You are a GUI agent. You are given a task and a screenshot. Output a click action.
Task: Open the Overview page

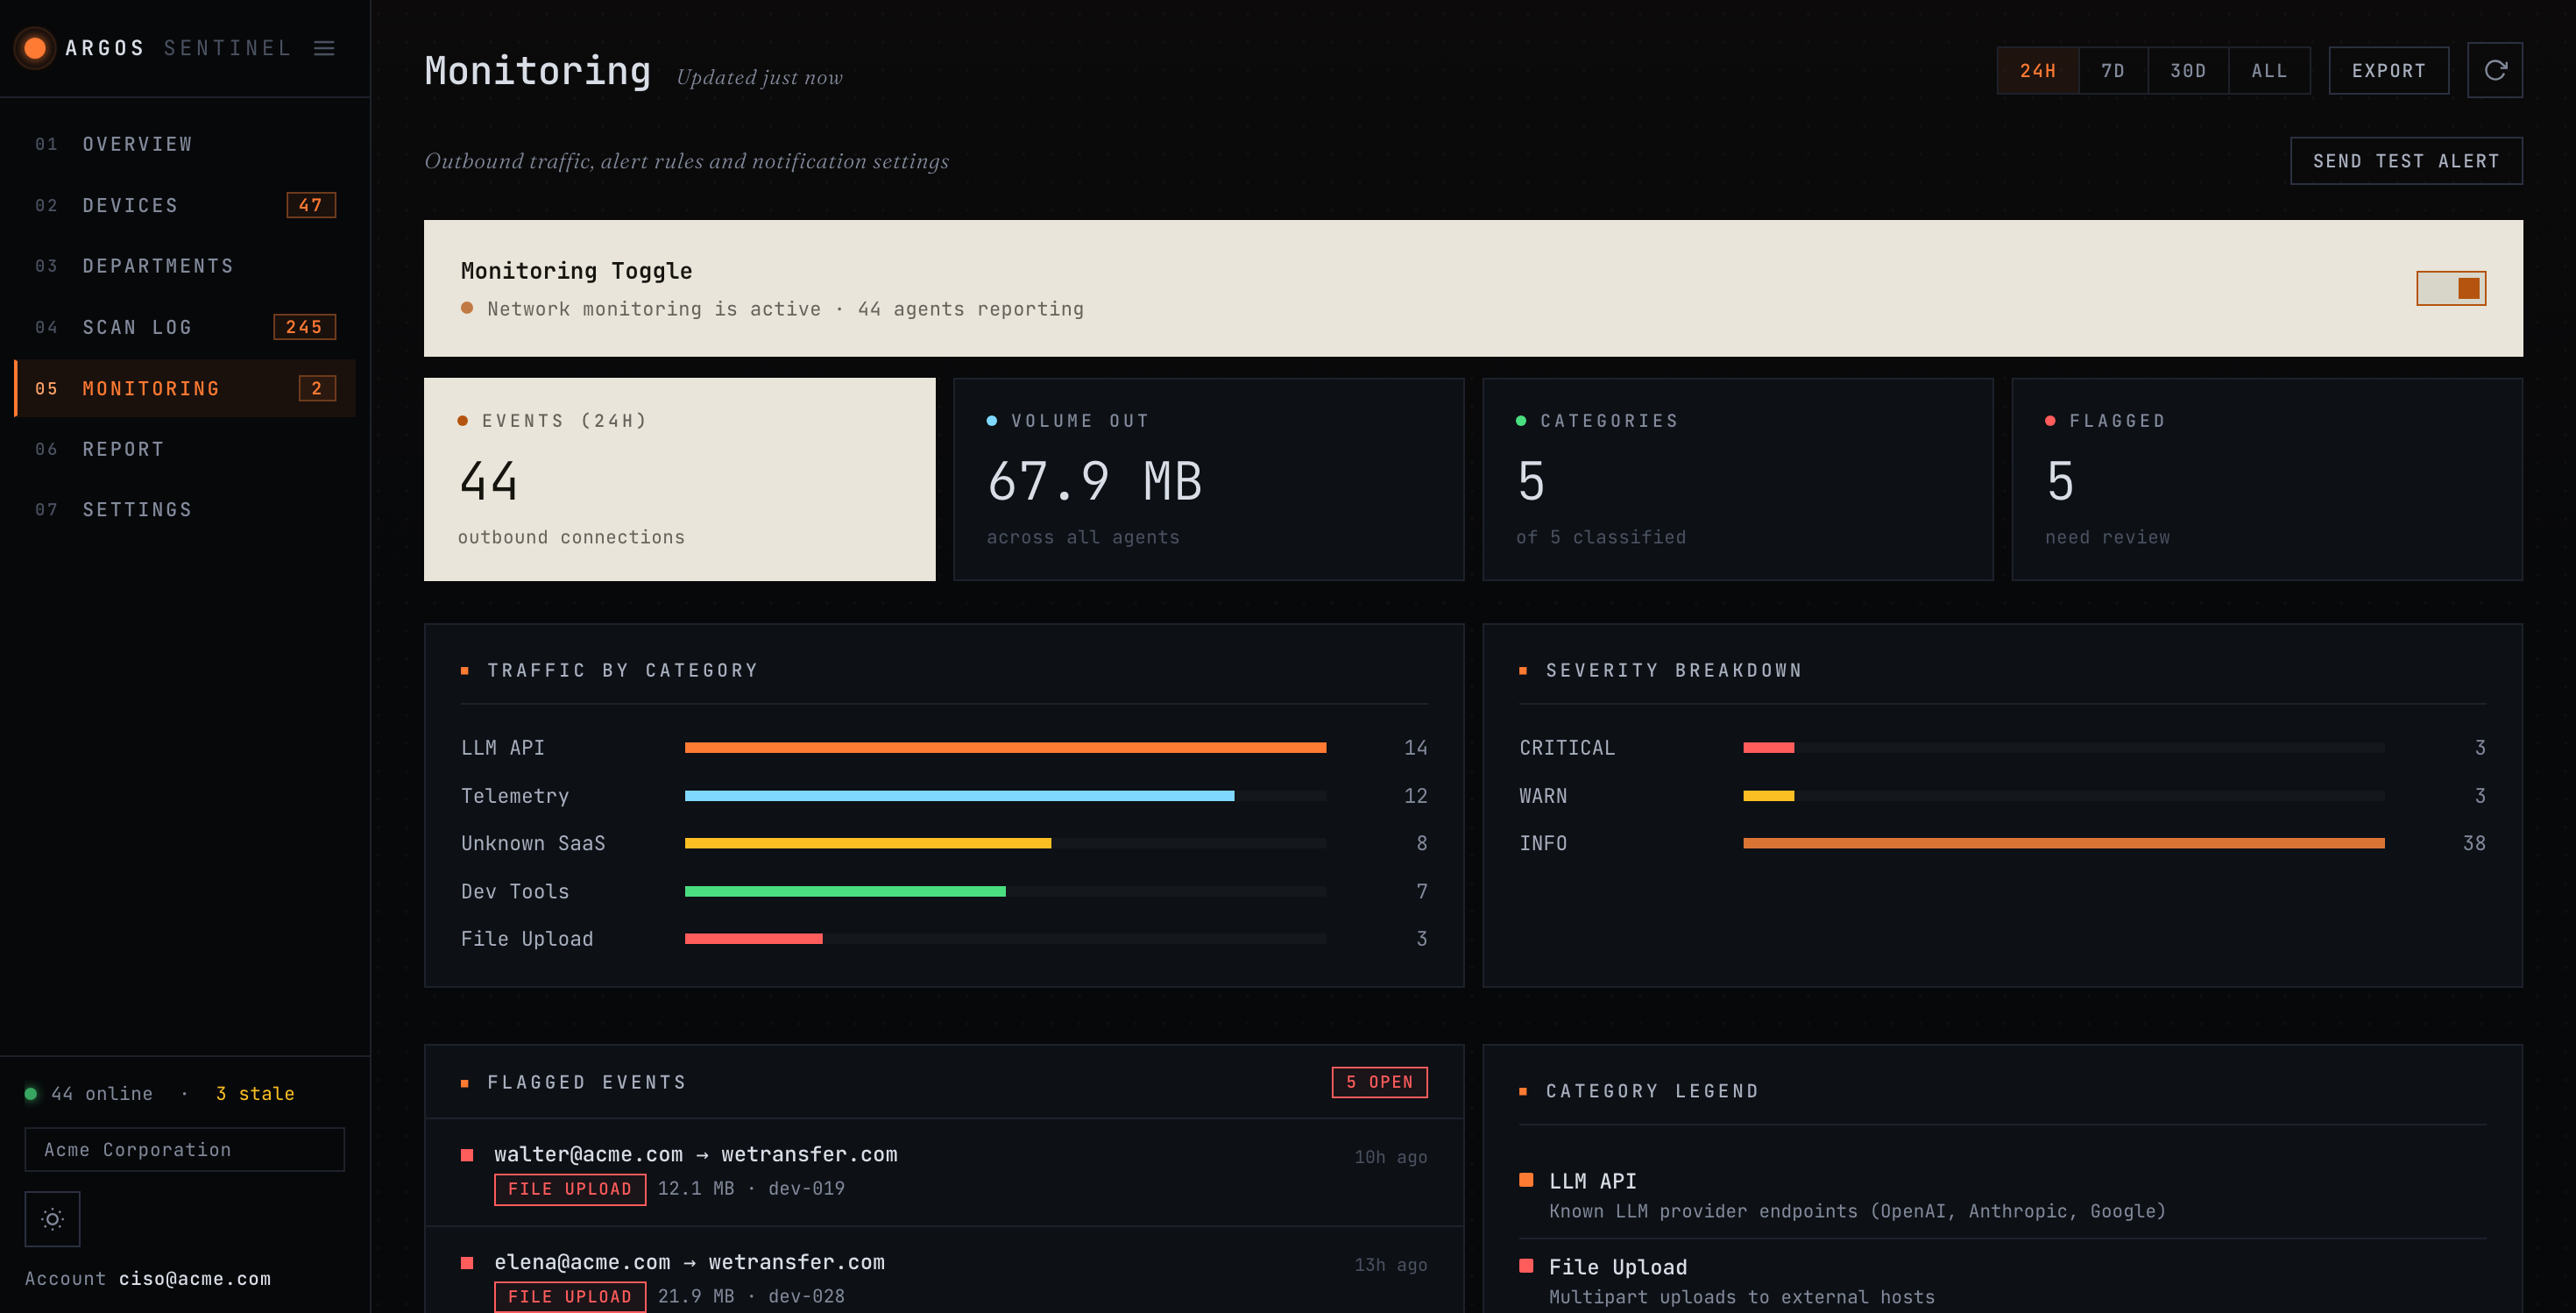click(185, 144)
